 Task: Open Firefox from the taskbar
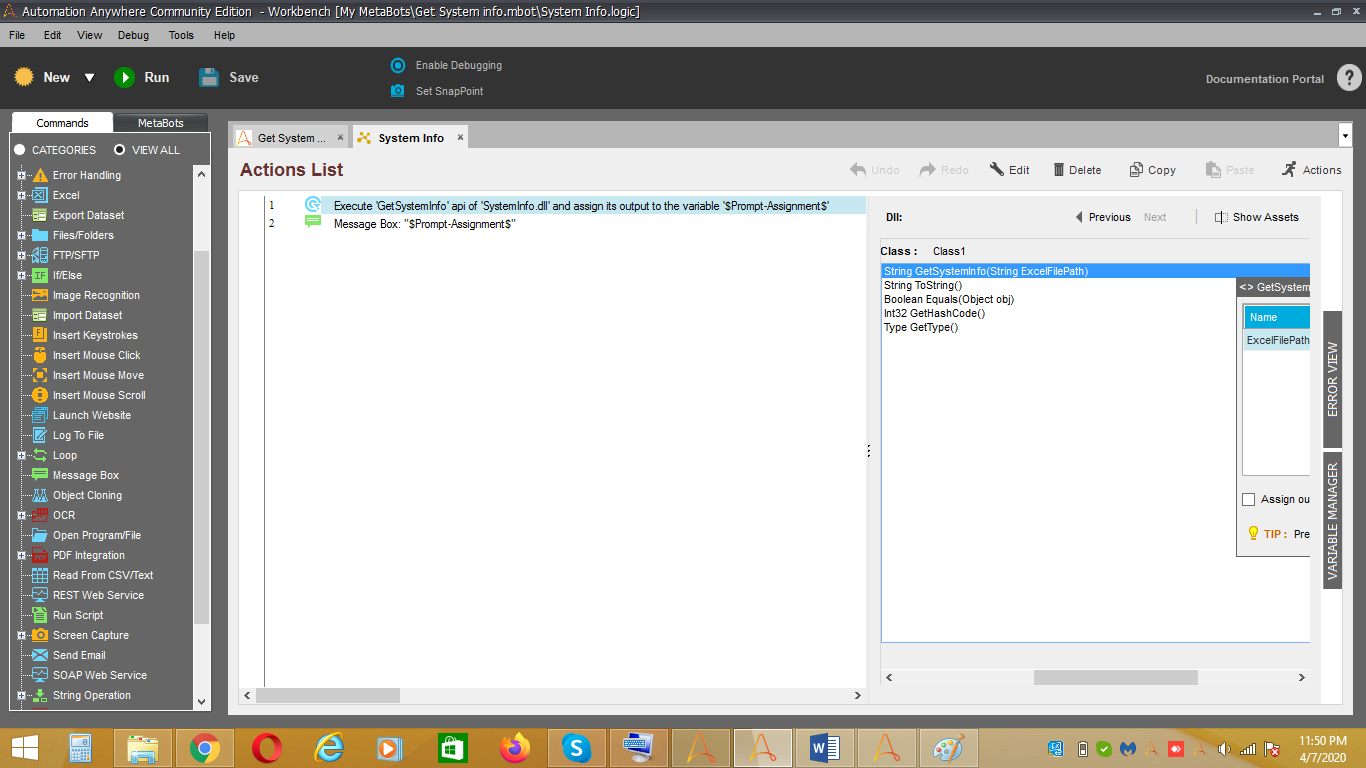click(515, 747)
